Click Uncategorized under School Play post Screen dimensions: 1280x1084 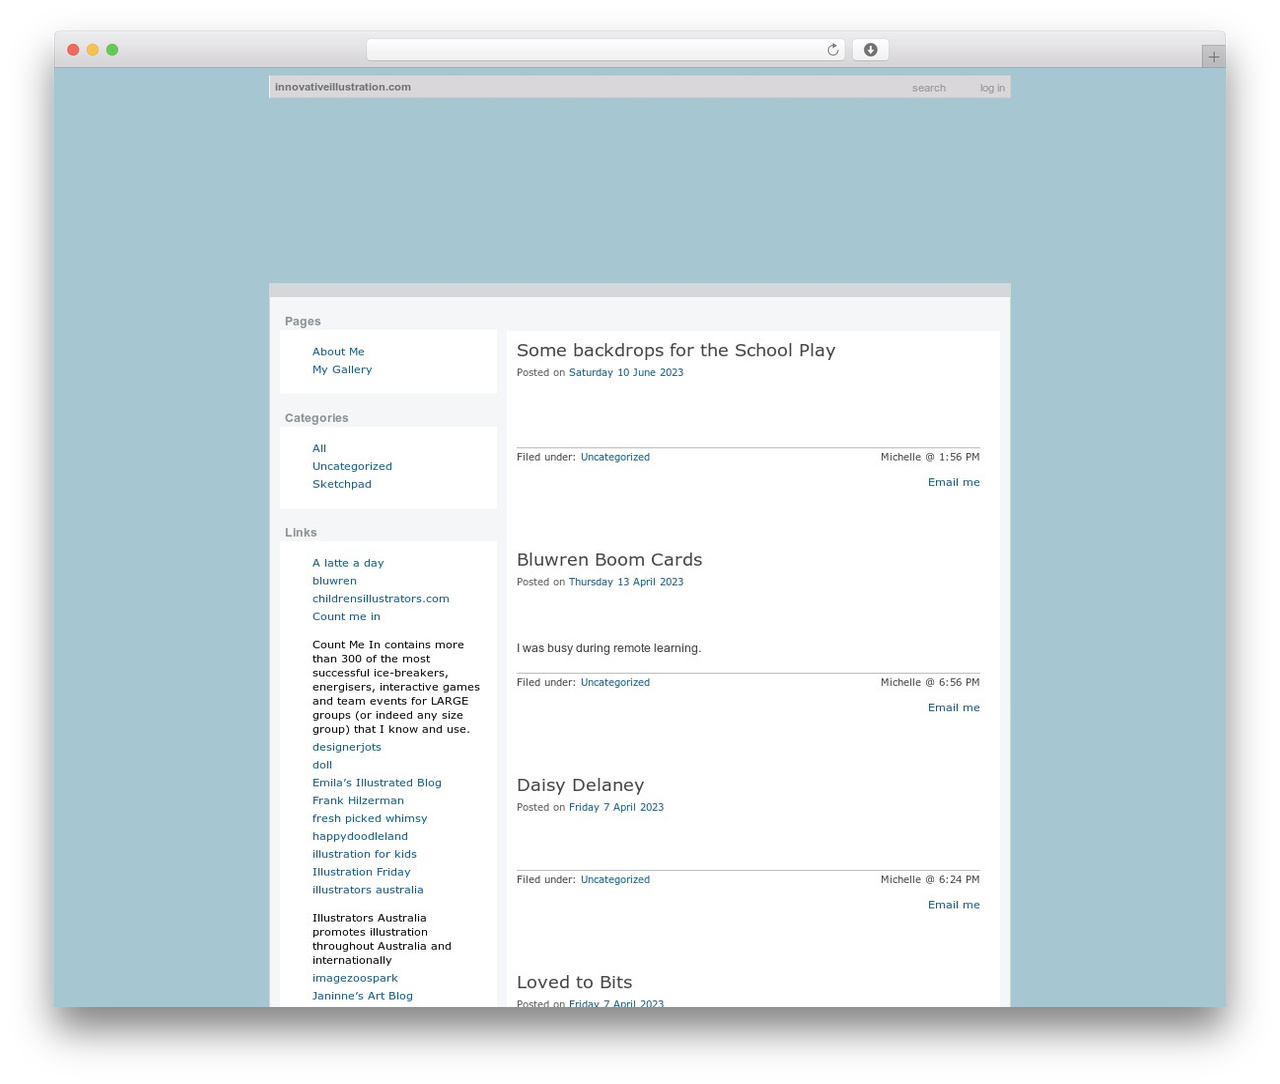[x=615, y=458]
